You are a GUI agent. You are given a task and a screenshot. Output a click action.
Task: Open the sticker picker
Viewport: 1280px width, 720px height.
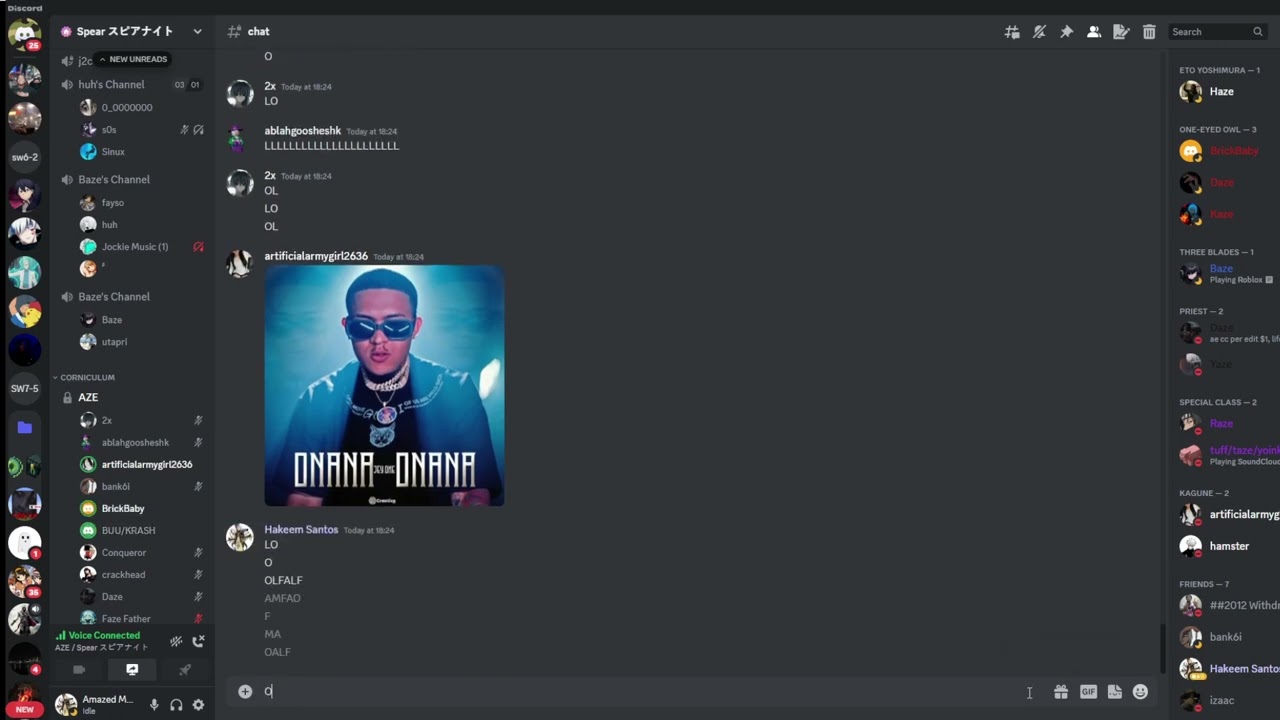(1114, 691)
